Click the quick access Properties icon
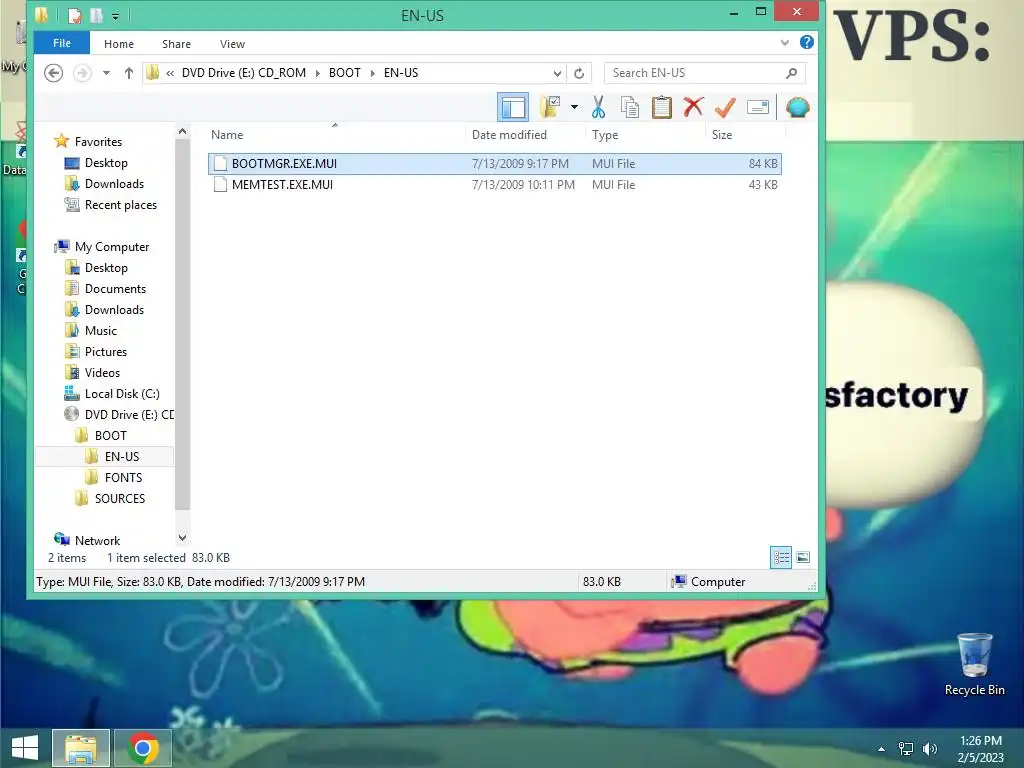Image resolution: width=1024 pixels, height=768 pixels. [x=75, y=15]
